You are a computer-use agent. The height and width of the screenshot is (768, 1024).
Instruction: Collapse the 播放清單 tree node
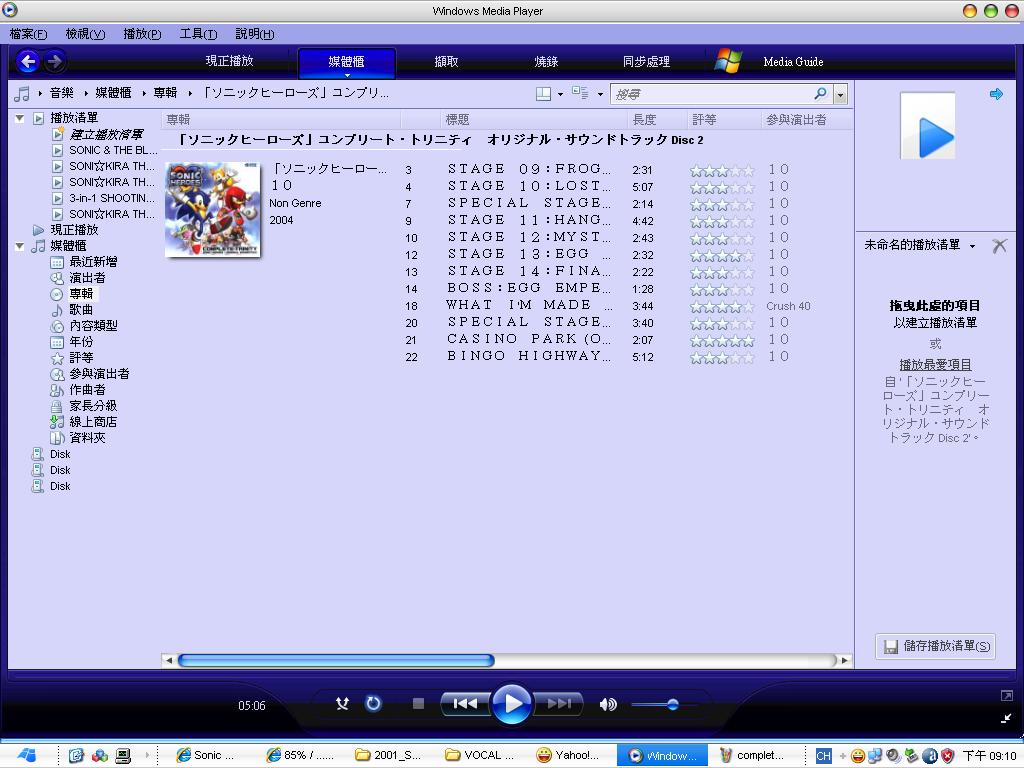(20, 117)
